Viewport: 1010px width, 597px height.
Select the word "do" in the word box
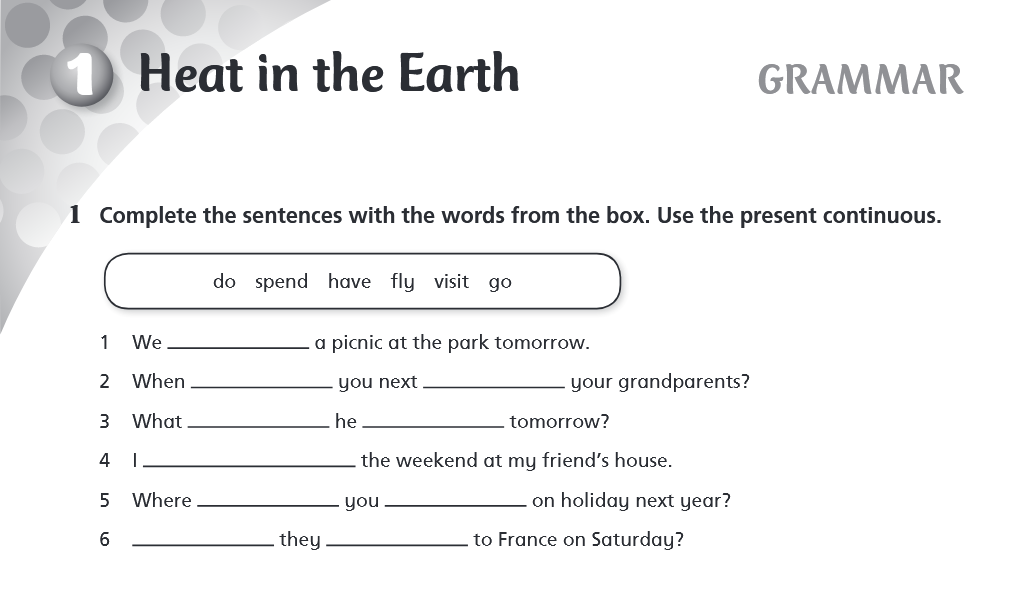[x=224, y=282]
